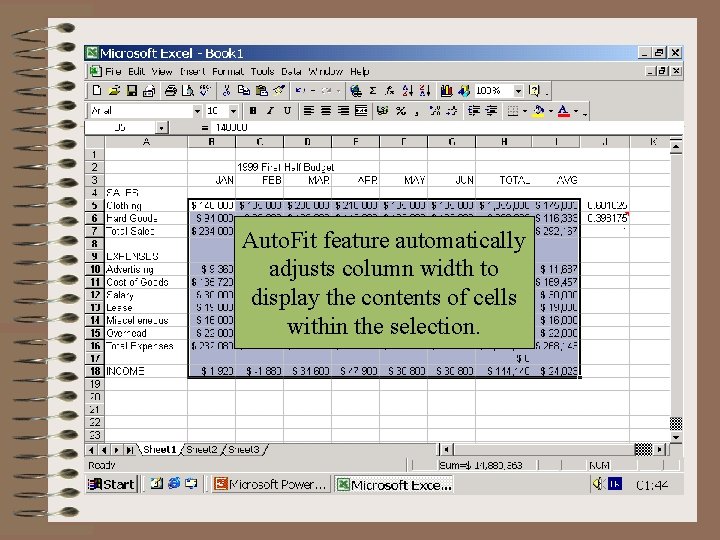This screenshot has width=720, height=540.
Task: Apply Comma Style format
Action: pyautogui.click(x=416, y=111)
